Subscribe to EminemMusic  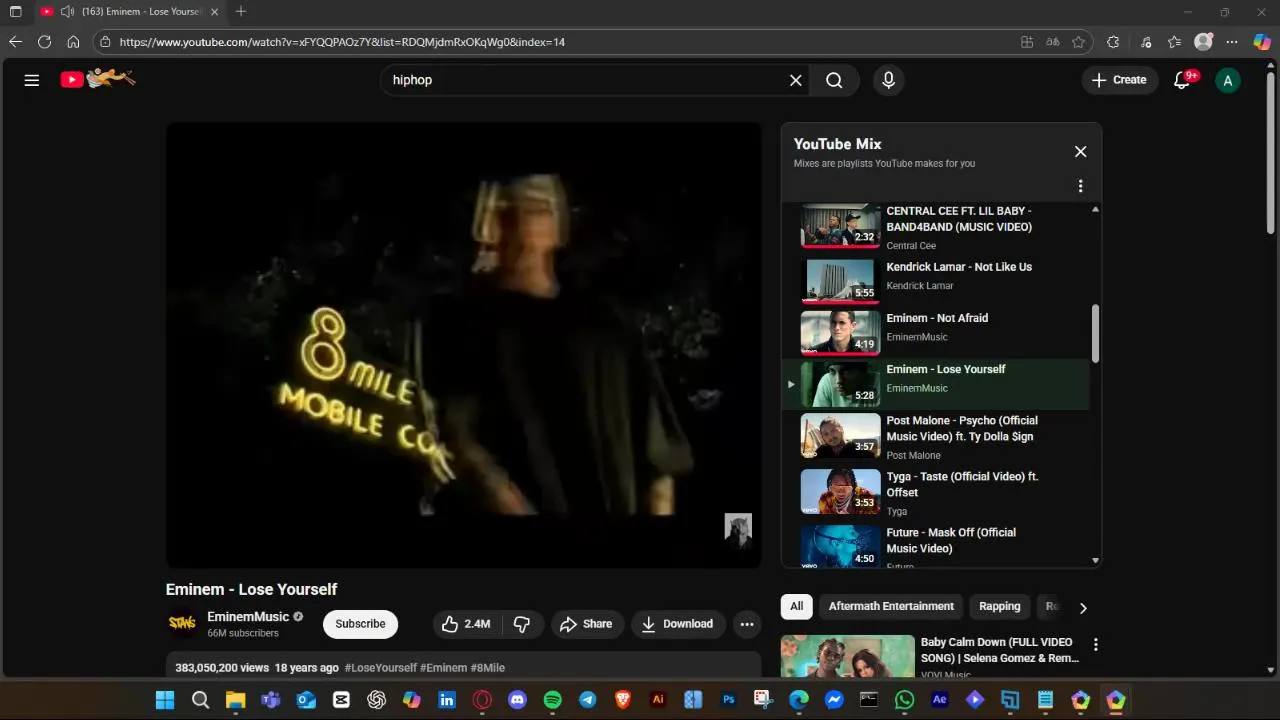[360, 624]
